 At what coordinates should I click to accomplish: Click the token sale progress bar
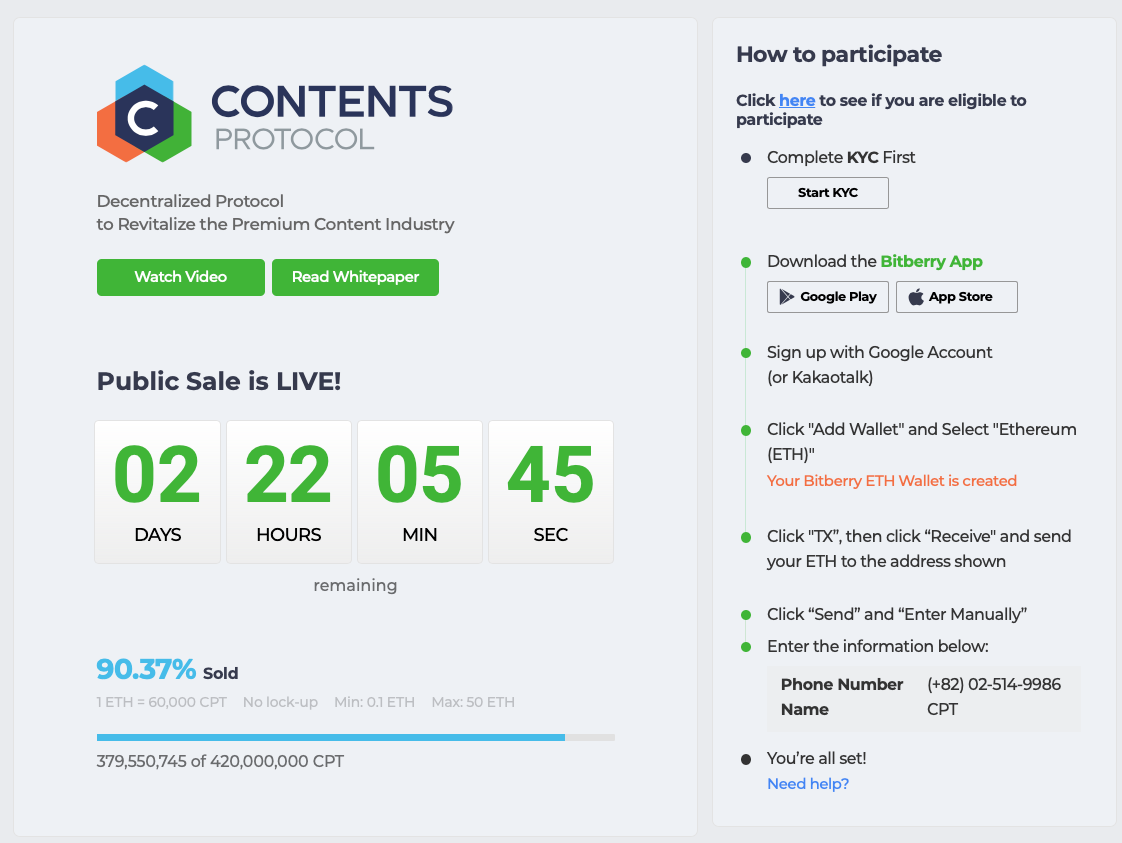pyautogui.click(x=356, y=737)
